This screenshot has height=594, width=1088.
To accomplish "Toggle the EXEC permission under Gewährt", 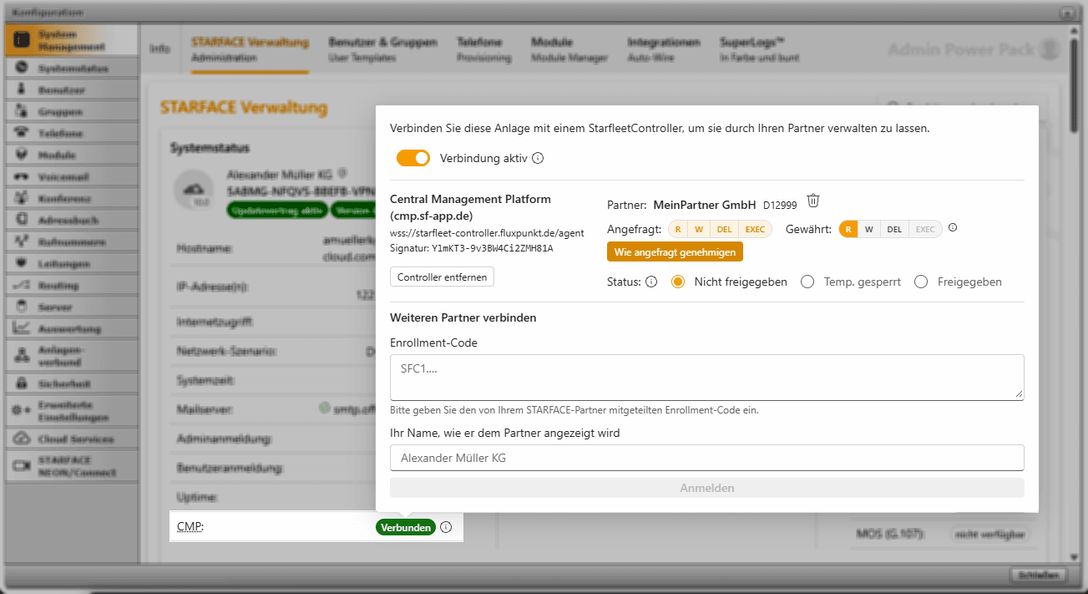I will pos(925,229).
